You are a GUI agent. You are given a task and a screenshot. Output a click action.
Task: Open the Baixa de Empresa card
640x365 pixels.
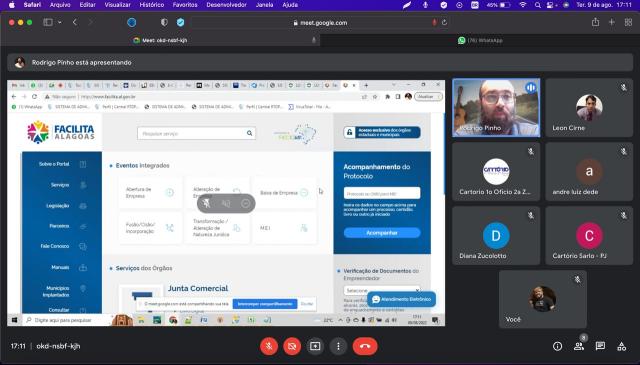[x=284, y=193]
